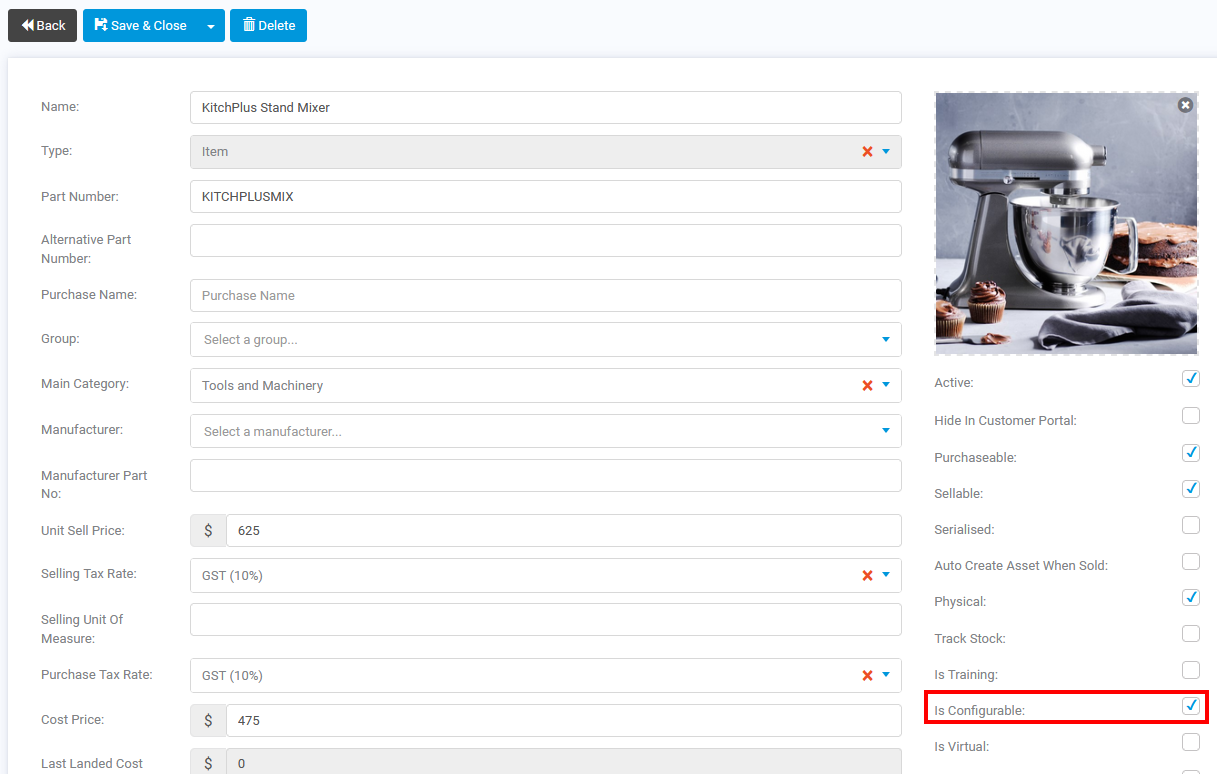Screen dimensions: 1217x774
Task: Clear the Selling Tax Rate selection
Action: pos(867,576)
